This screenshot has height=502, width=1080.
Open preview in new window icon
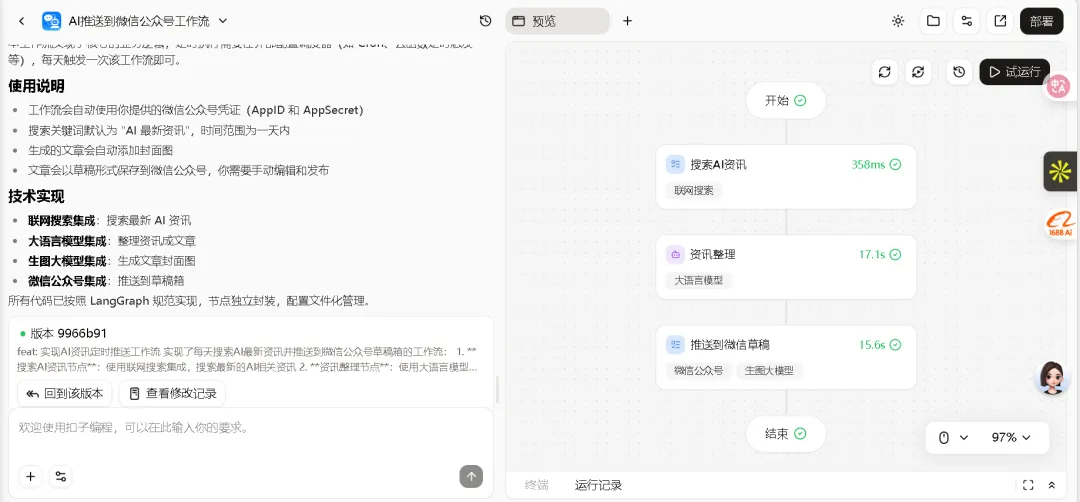(x=999, y=21)
